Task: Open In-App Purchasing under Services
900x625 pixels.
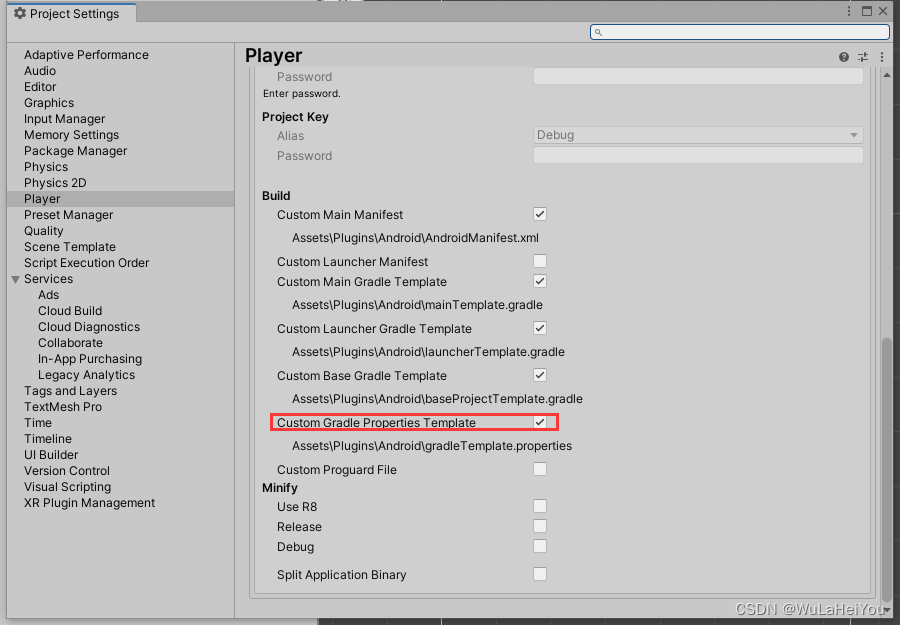Action: 88,358
